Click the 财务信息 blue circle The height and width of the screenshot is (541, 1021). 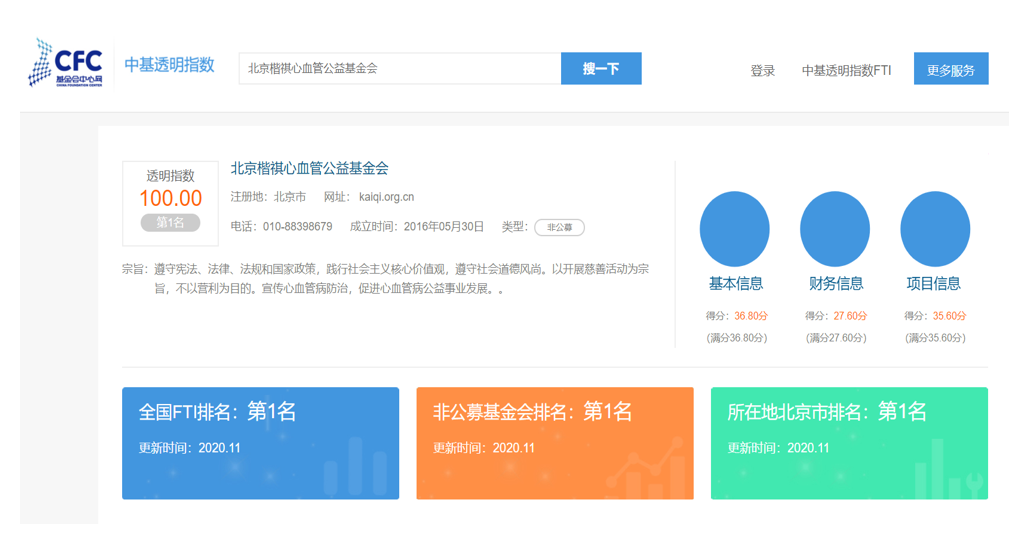coord(835,229)
